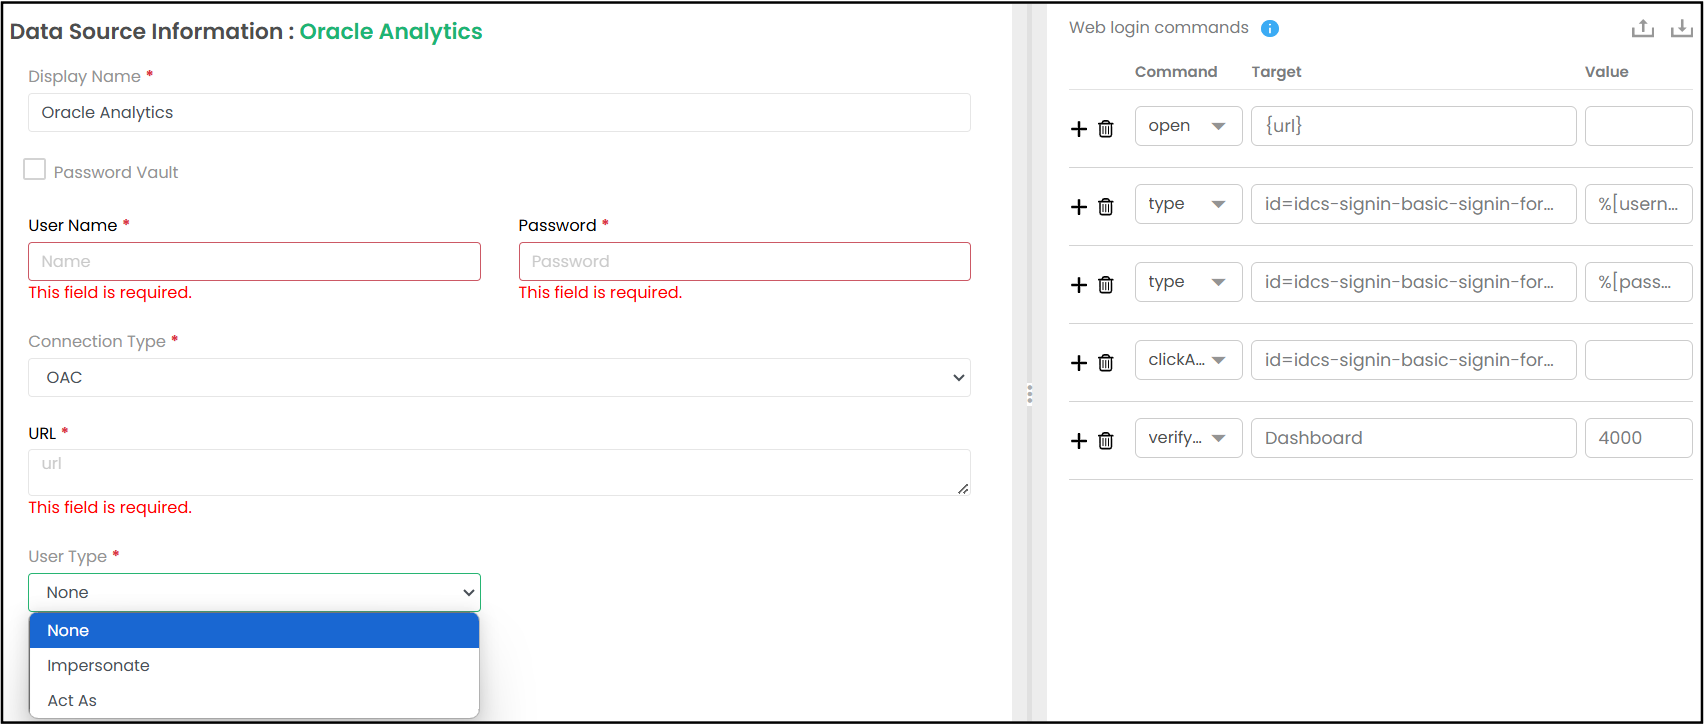Click the URL text area
1704x724 pixels.
click(499, 472)
